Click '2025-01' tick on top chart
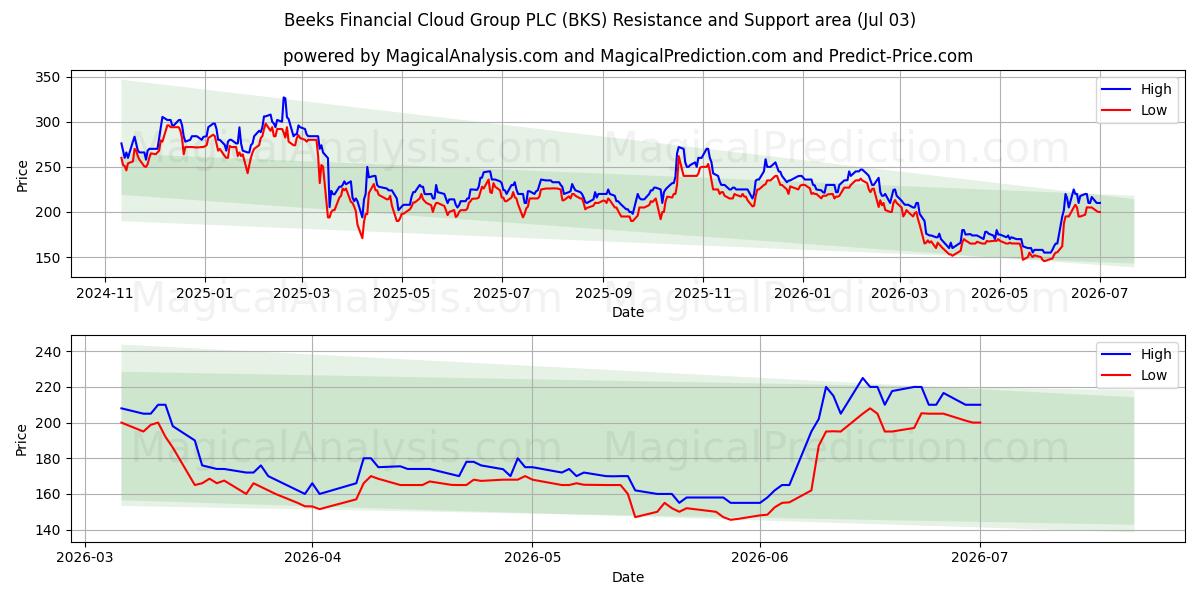Viewport: 1200px width, 600px height. coord(205,294)
